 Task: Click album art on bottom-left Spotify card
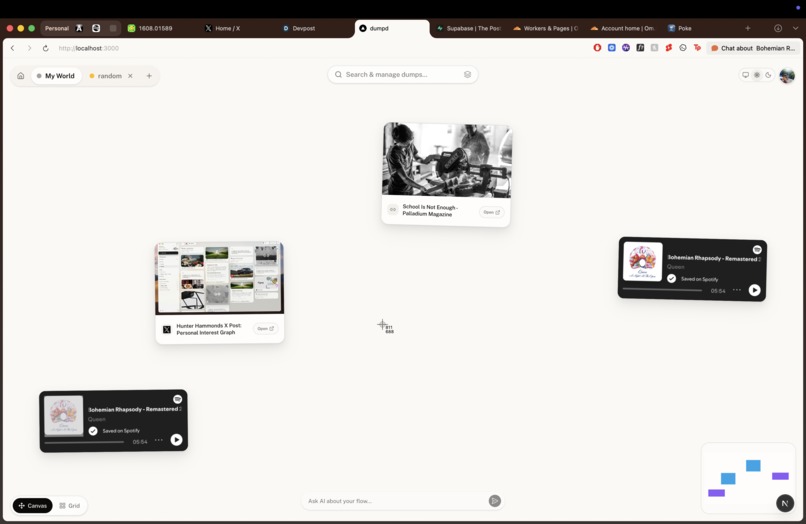(64, 415)
